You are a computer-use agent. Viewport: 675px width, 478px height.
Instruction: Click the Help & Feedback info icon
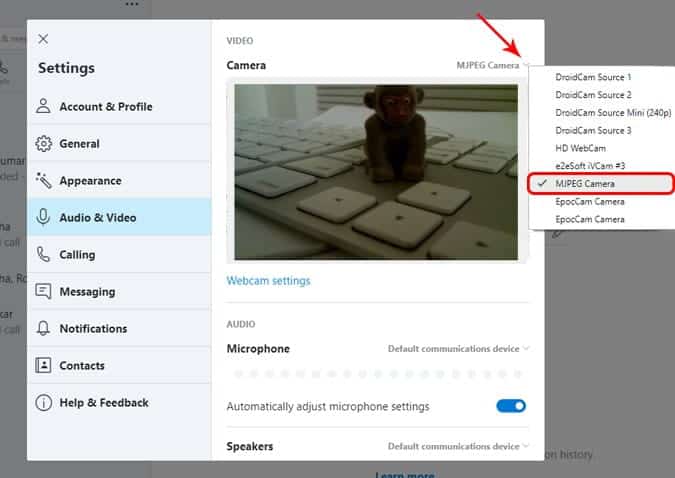[x=43, y=402]
